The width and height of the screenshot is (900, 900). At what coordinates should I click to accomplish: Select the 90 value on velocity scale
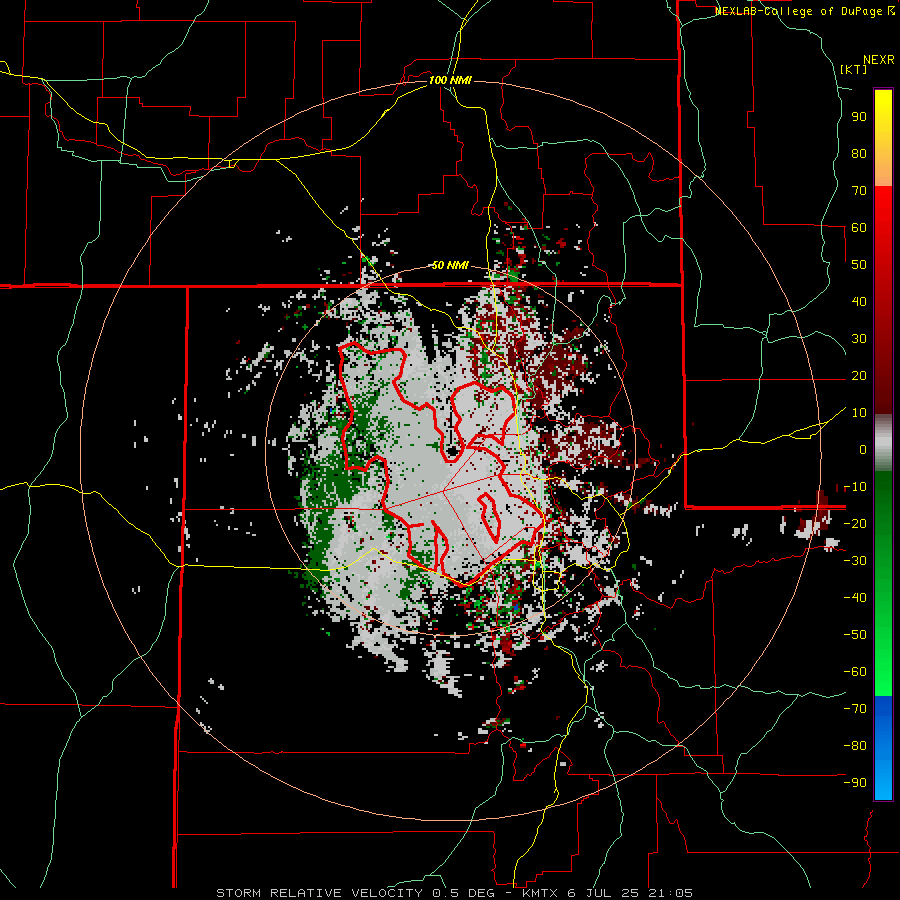(859, 117)
